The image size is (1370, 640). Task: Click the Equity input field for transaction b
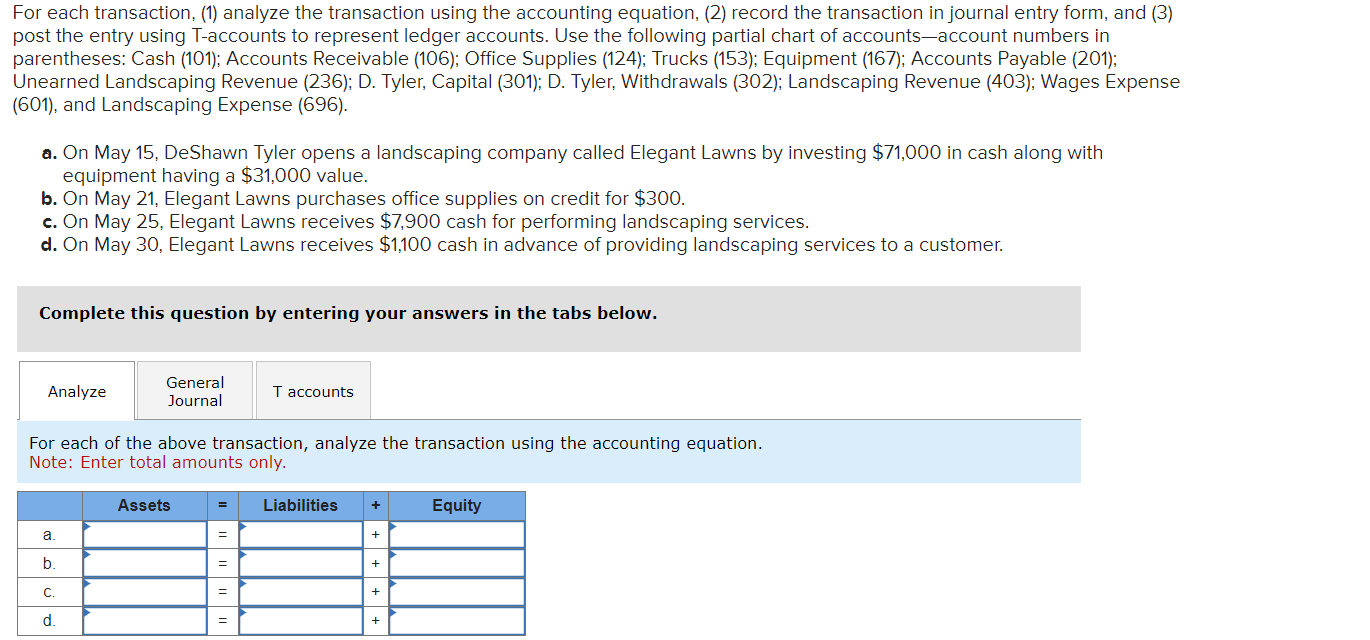[456, 562]
